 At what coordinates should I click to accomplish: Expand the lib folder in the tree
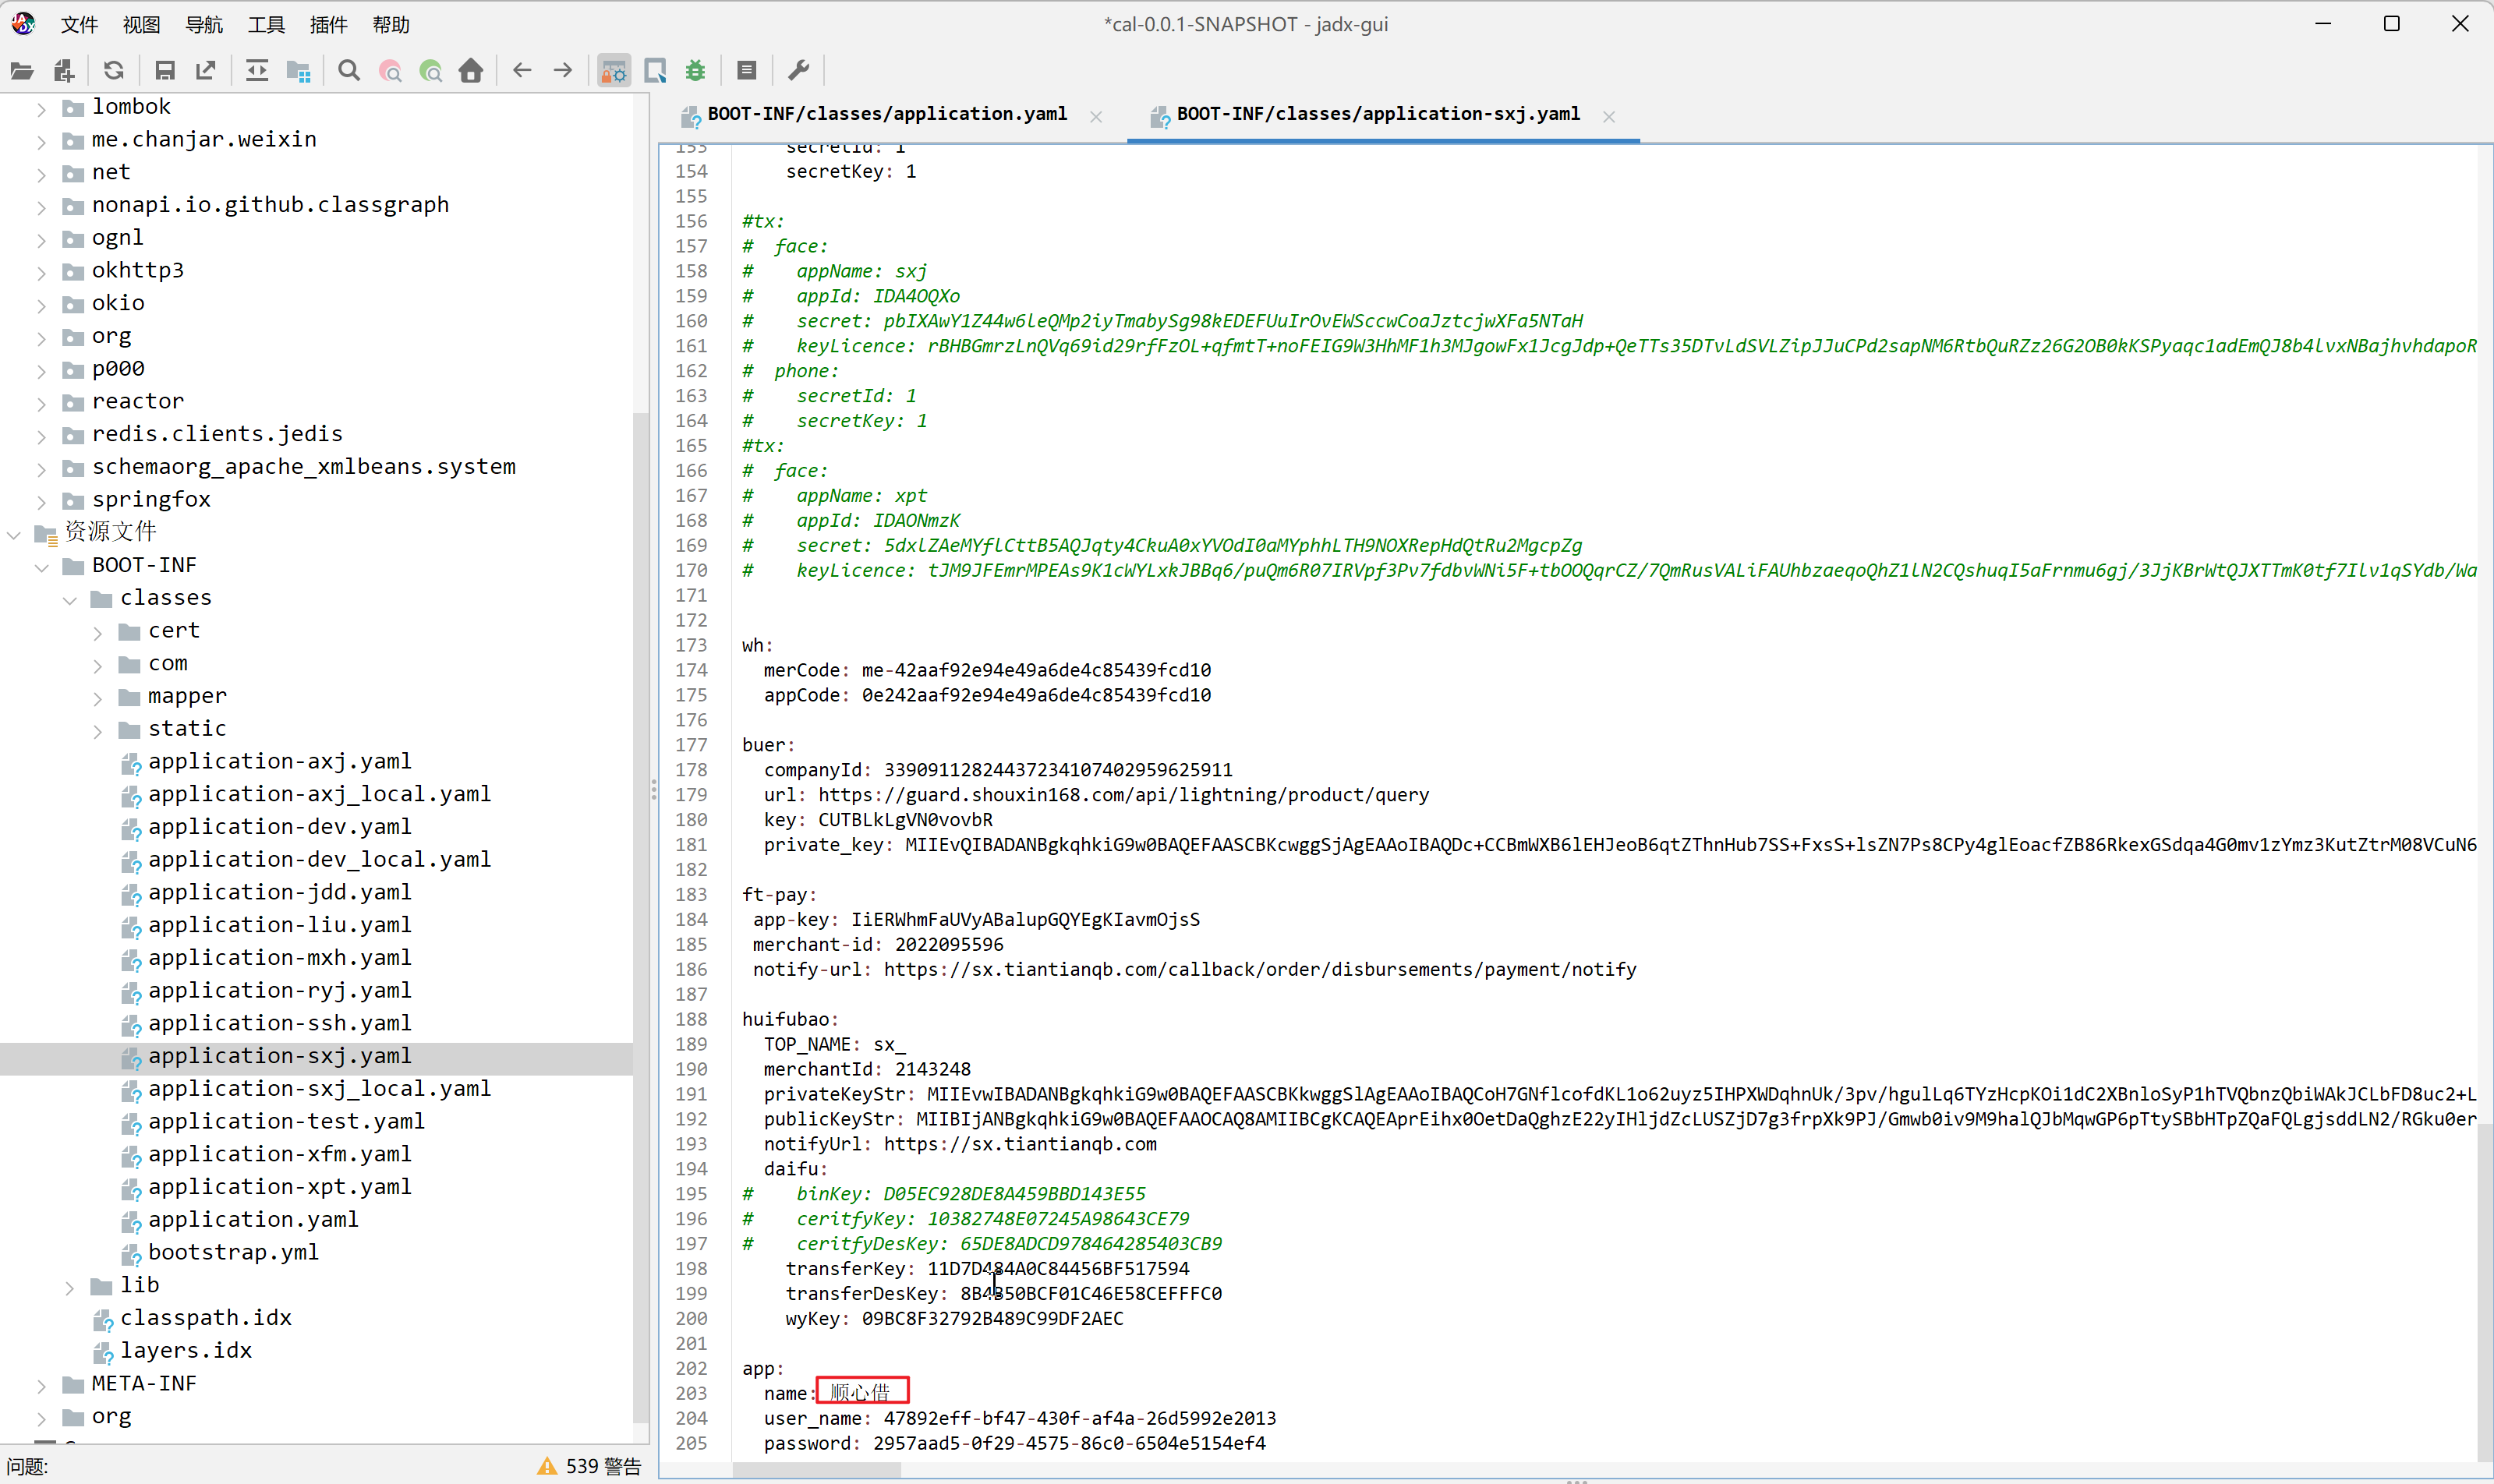click(x=70, y=1287)
